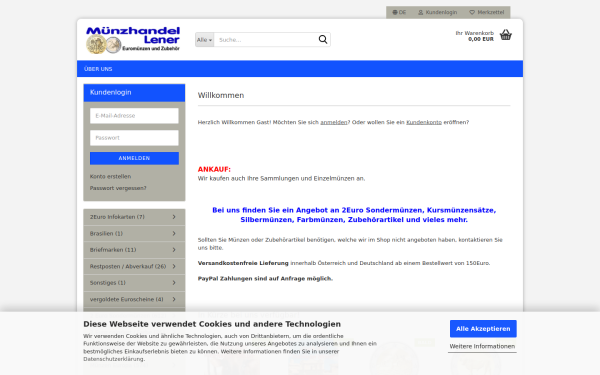The height and width of the screenshot is (375, 600).
Task: Select the Briefmarken (11) category
Action: [134, 250]
